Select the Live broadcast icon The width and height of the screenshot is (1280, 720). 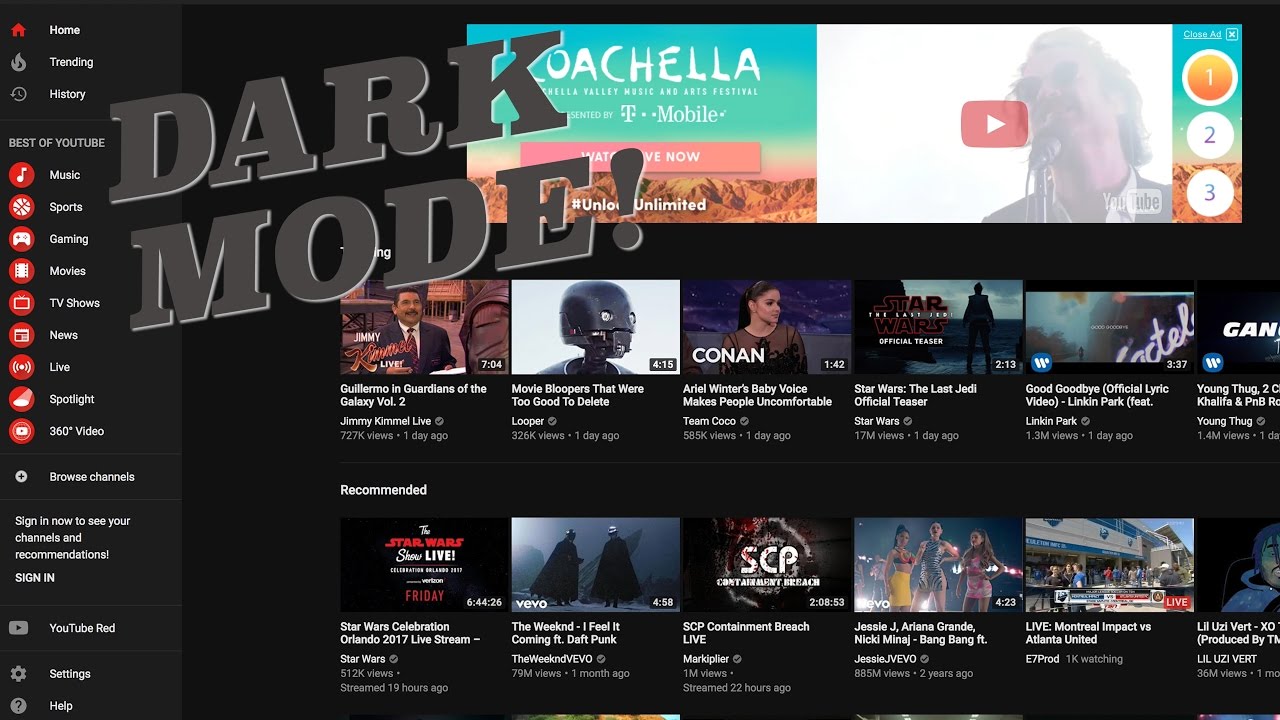pos(21,367)
